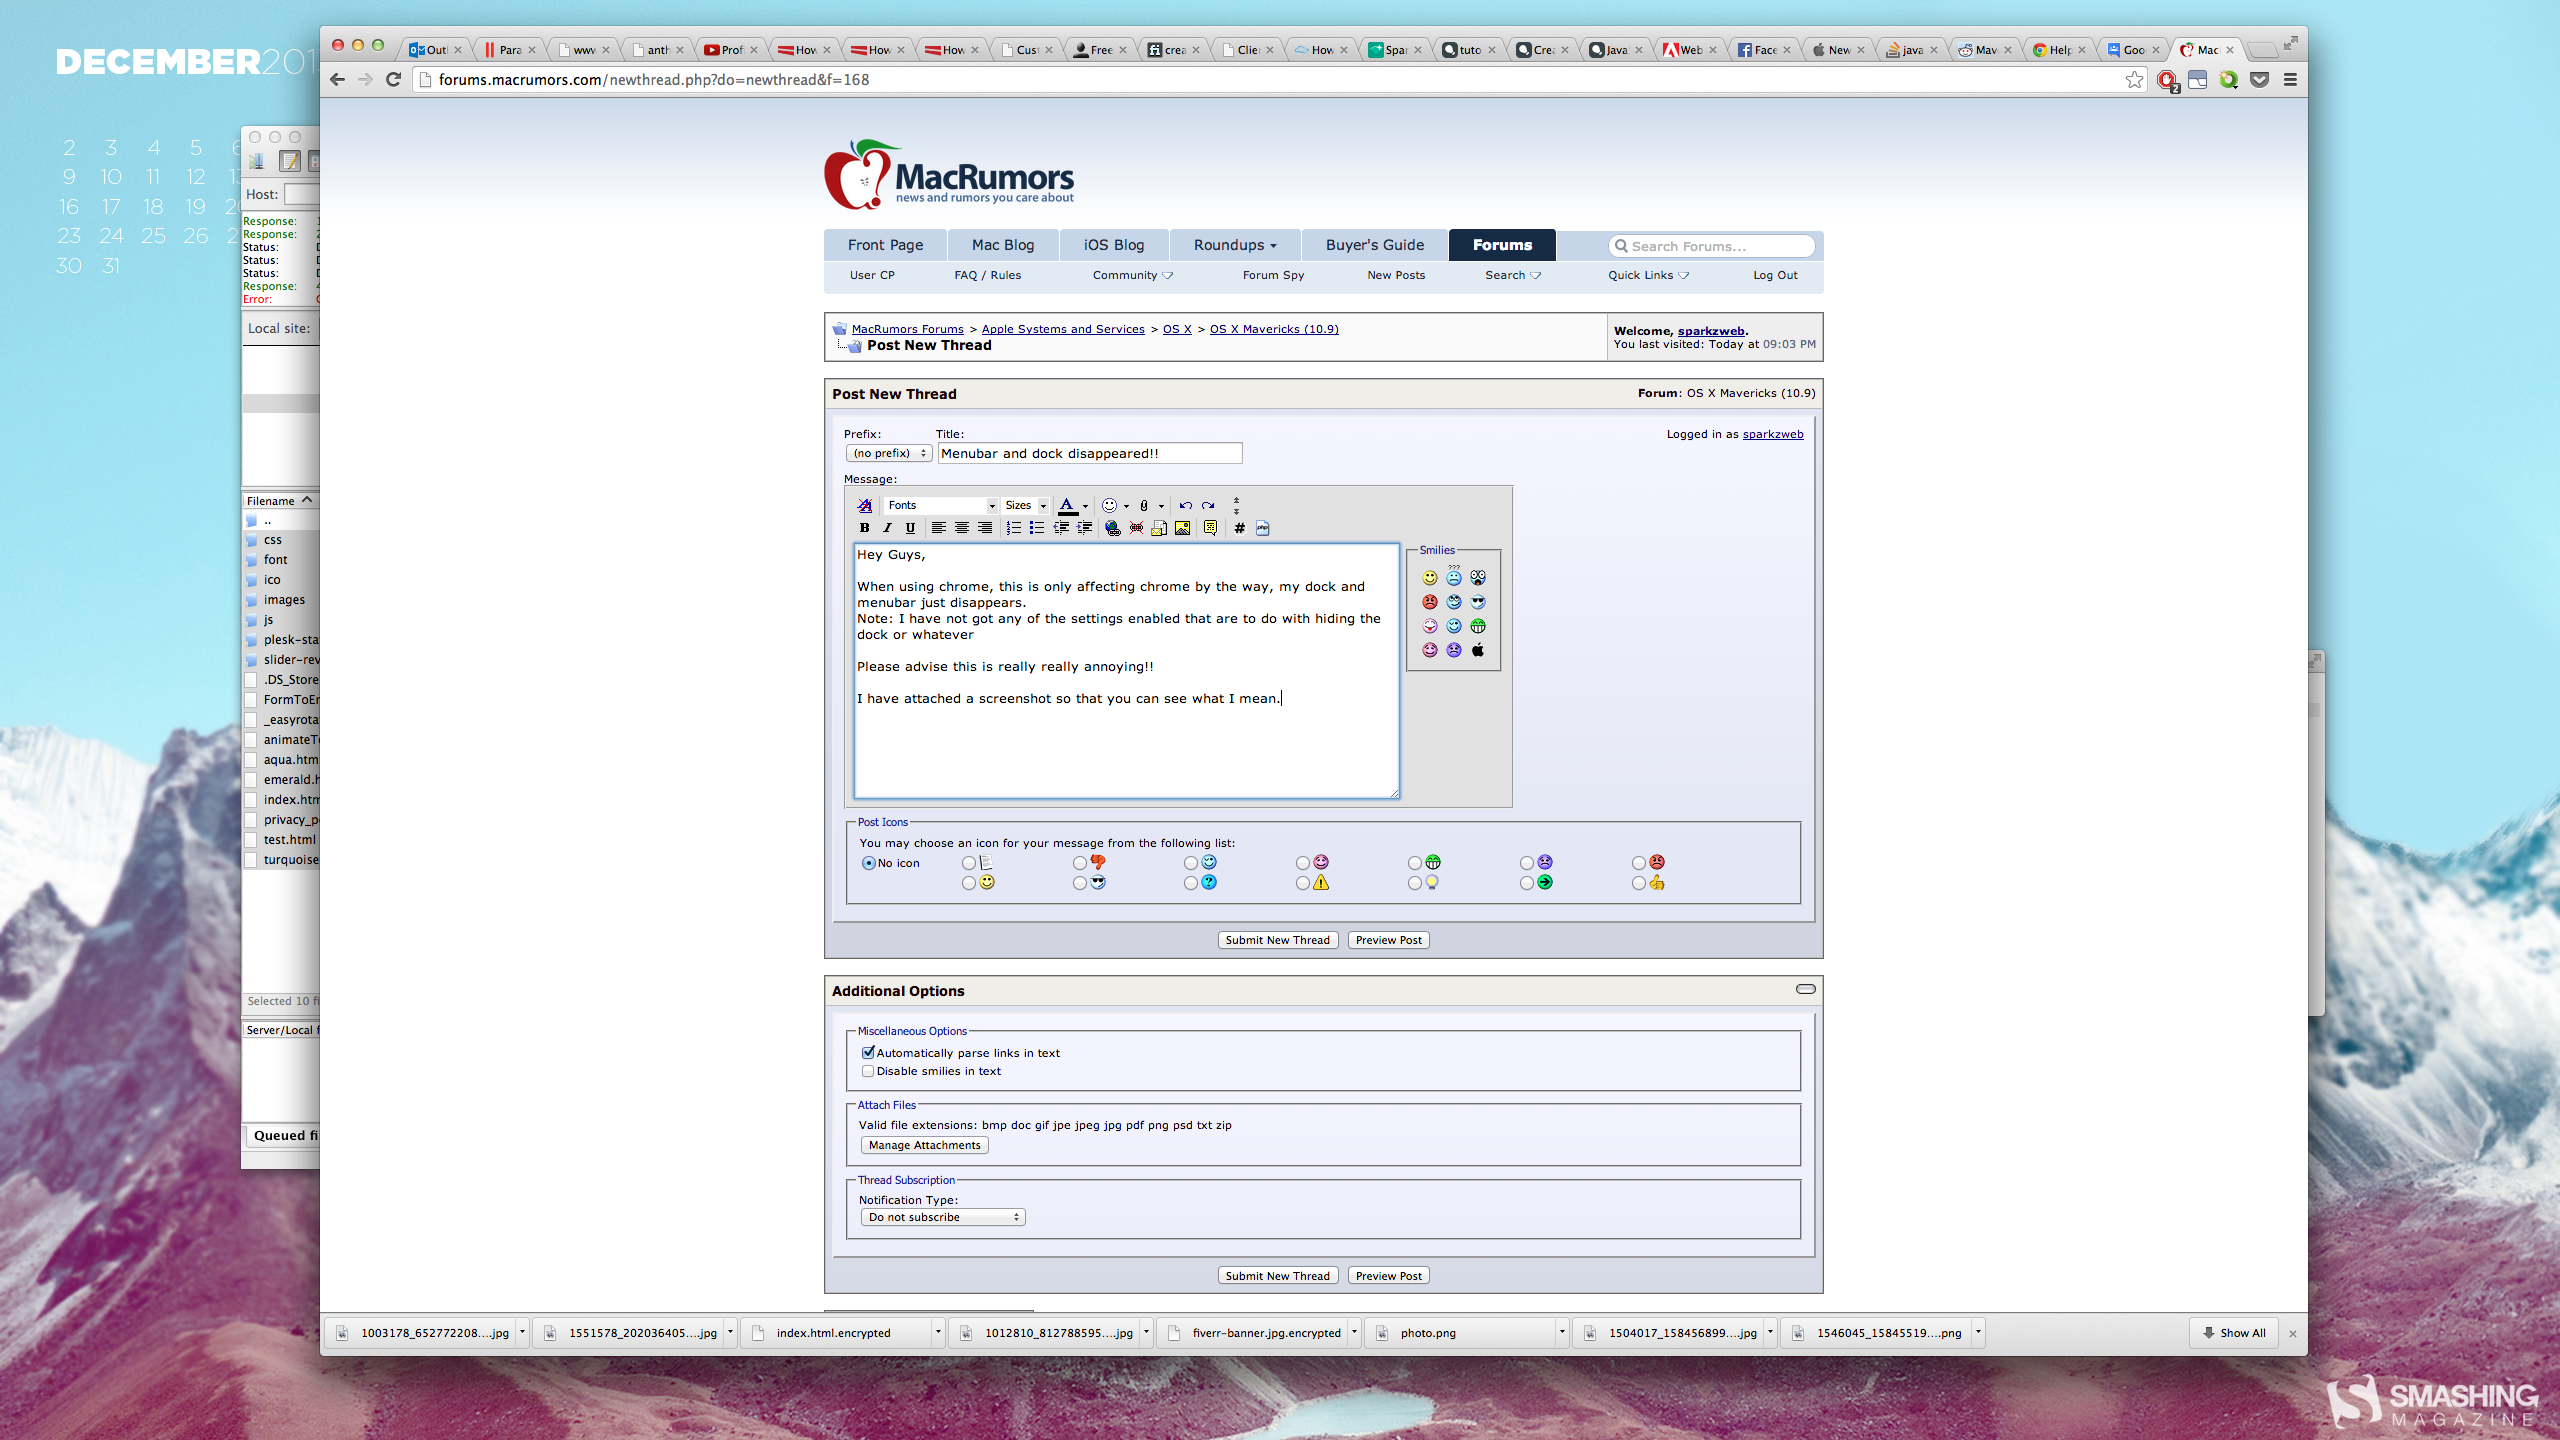The image size is (2560, 1440).
Task: Click the Insert Email Link icon
Action: point(1159,528)
